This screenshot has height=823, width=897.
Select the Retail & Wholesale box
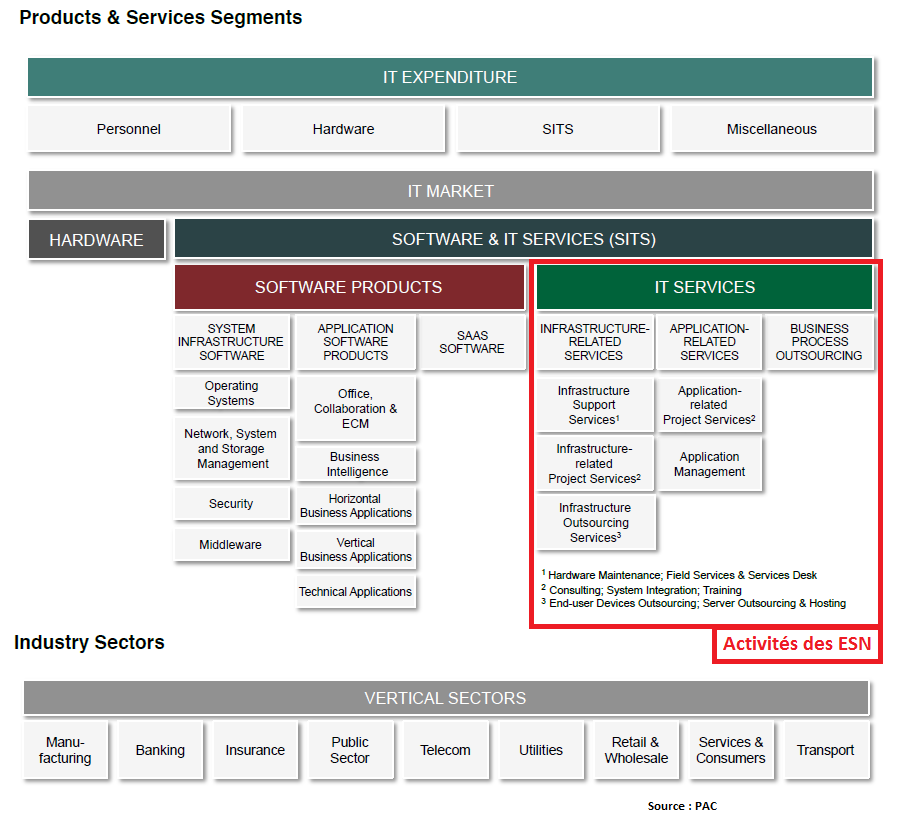(x=636, y=750)
